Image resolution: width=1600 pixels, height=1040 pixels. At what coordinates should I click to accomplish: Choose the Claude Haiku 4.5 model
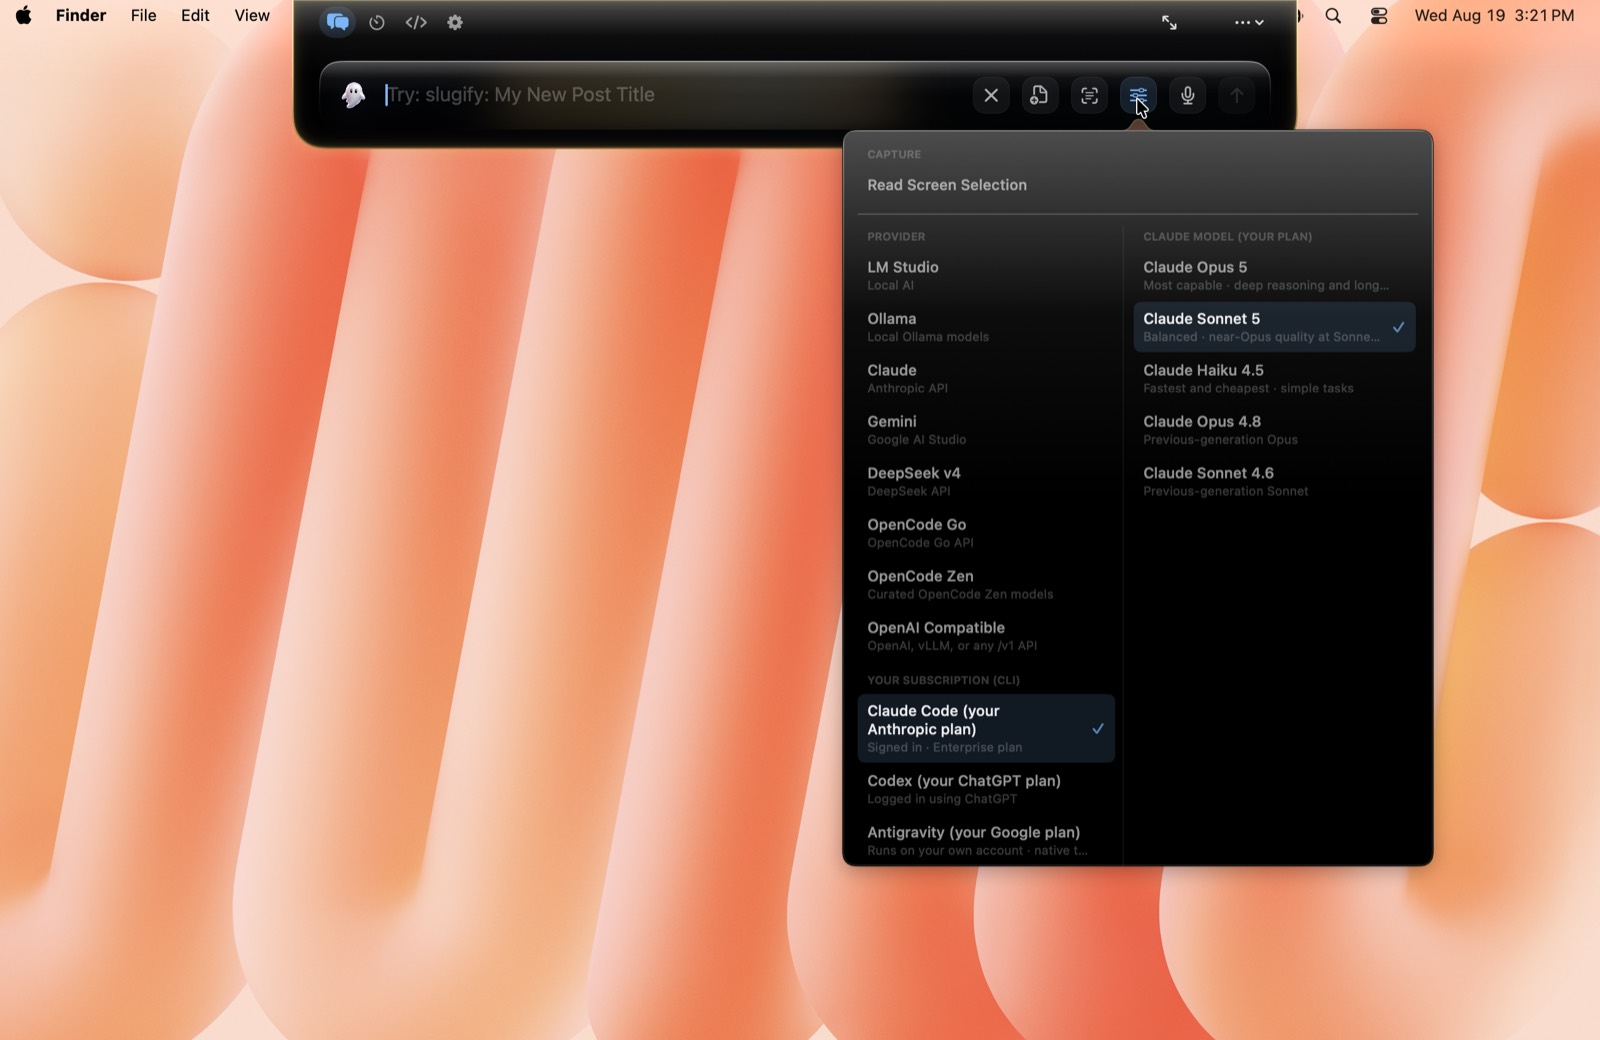(x=1274, y=378)
